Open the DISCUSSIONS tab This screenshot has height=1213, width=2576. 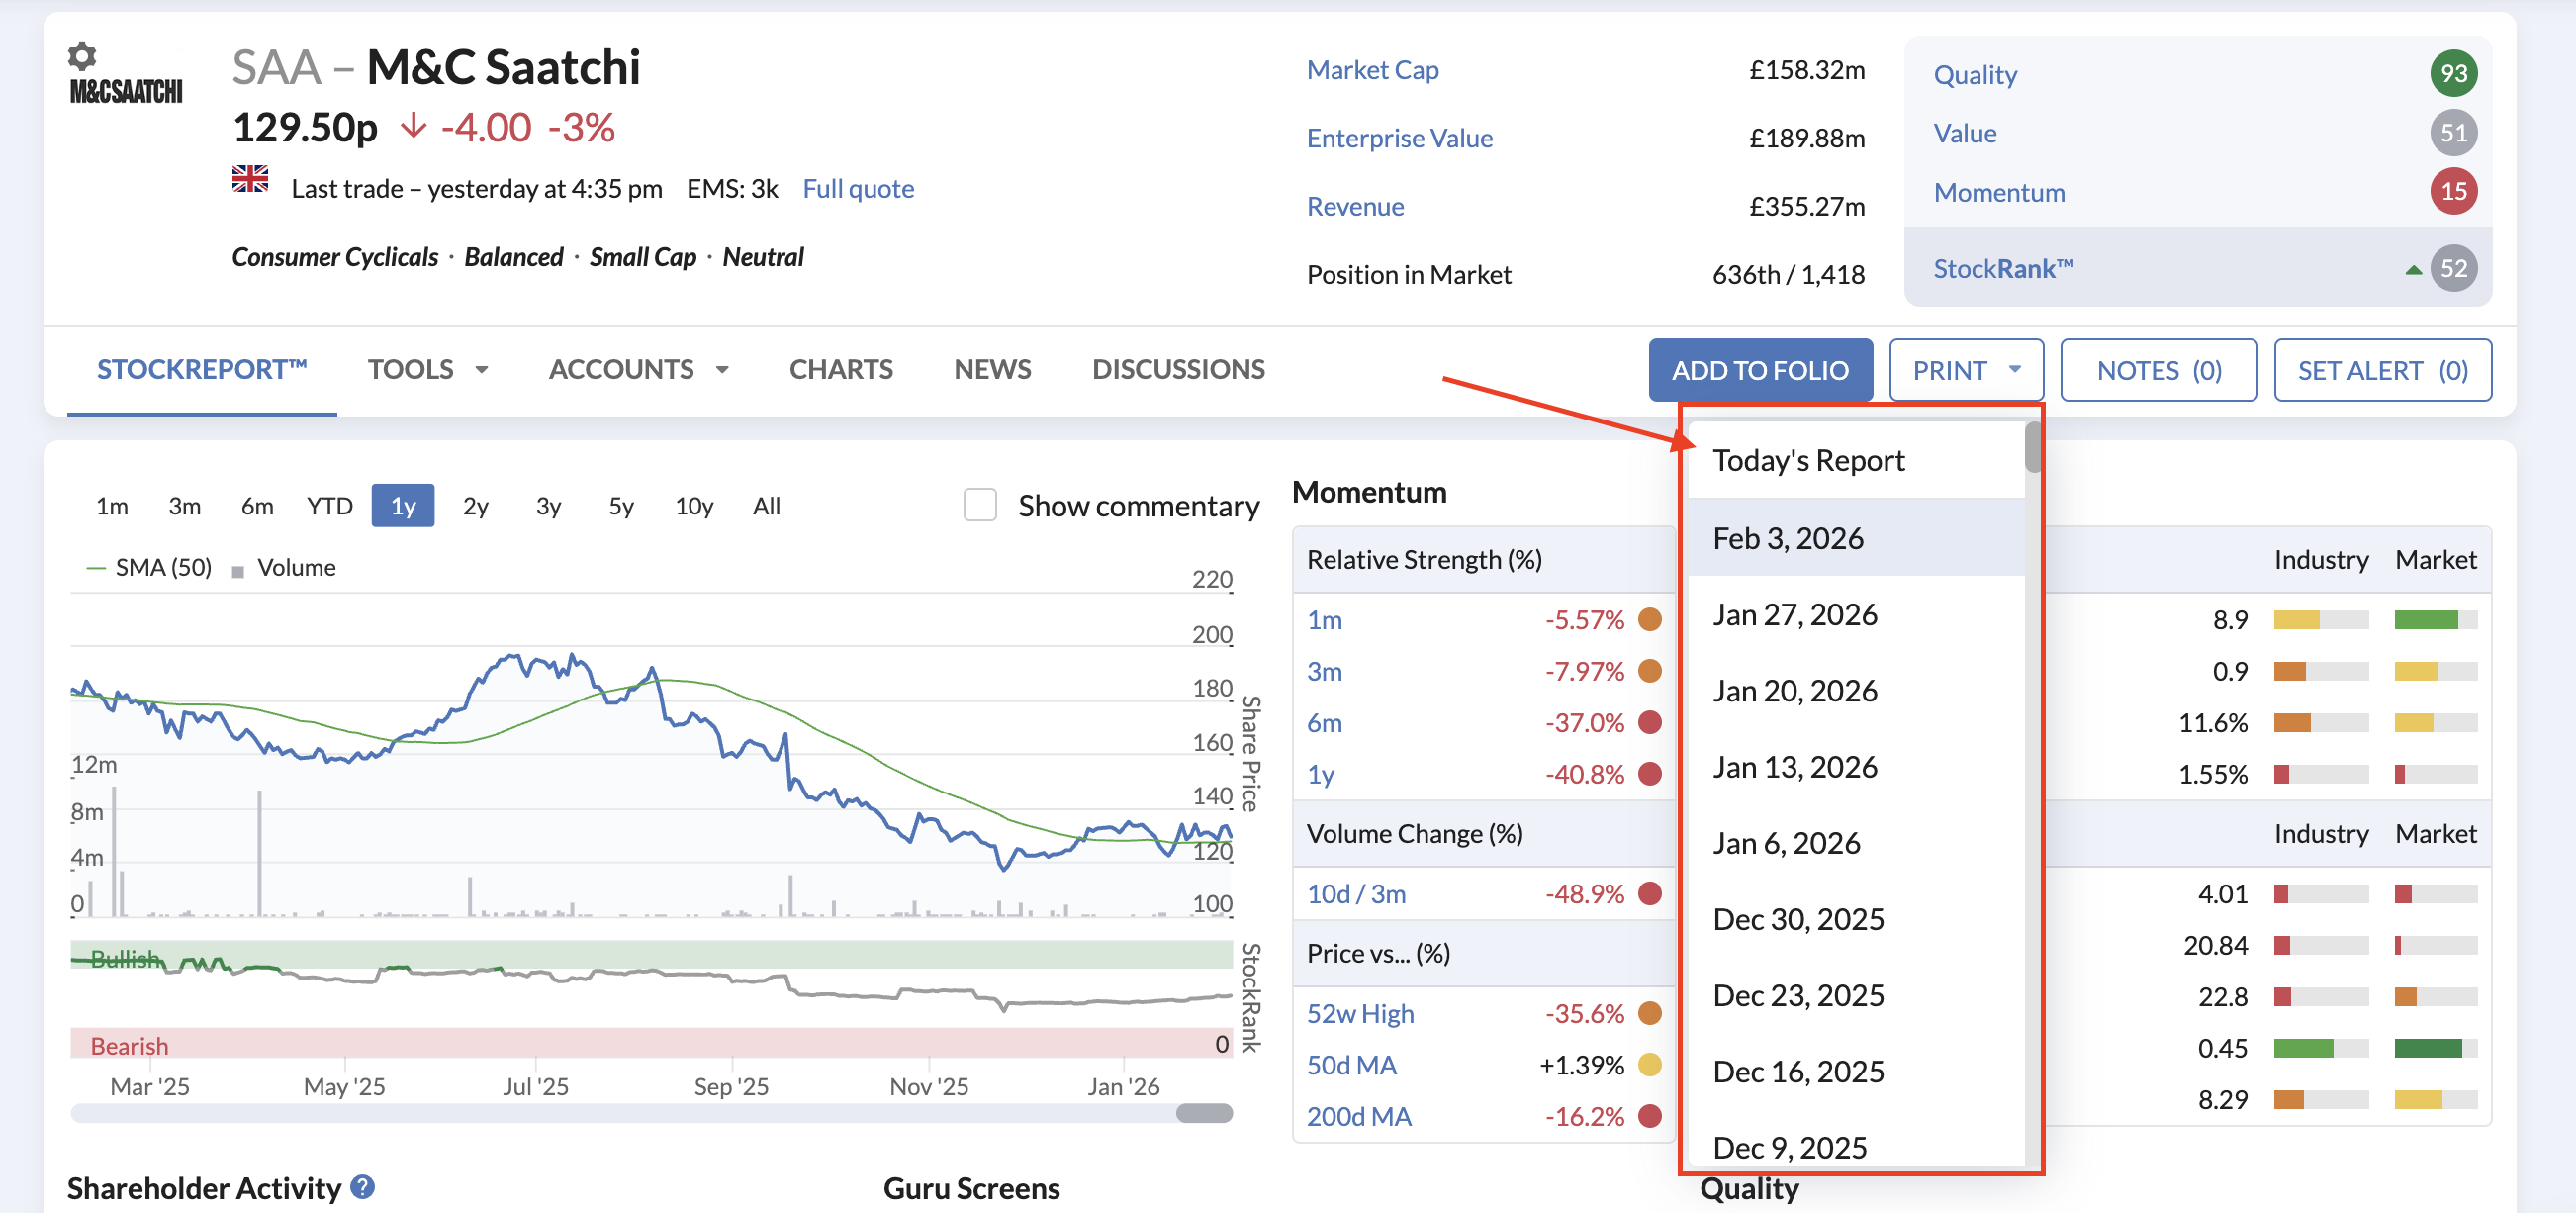click(x=1178, y=369)
